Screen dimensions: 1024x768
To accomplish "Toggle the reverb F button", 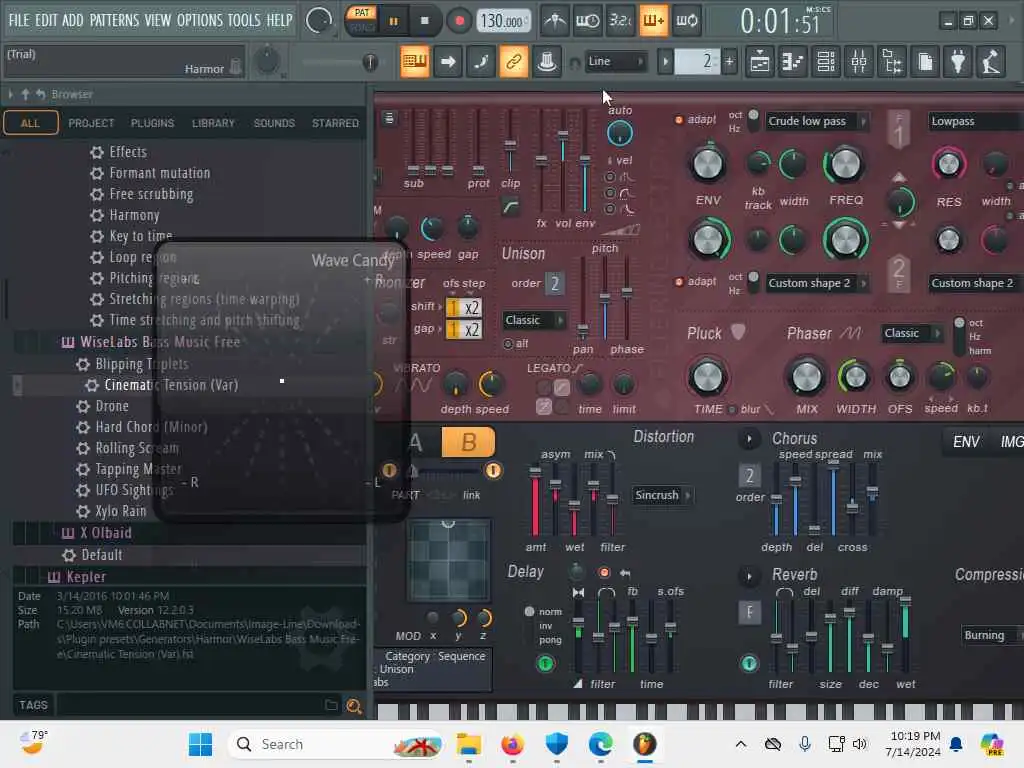I will [x=749, y=612].
